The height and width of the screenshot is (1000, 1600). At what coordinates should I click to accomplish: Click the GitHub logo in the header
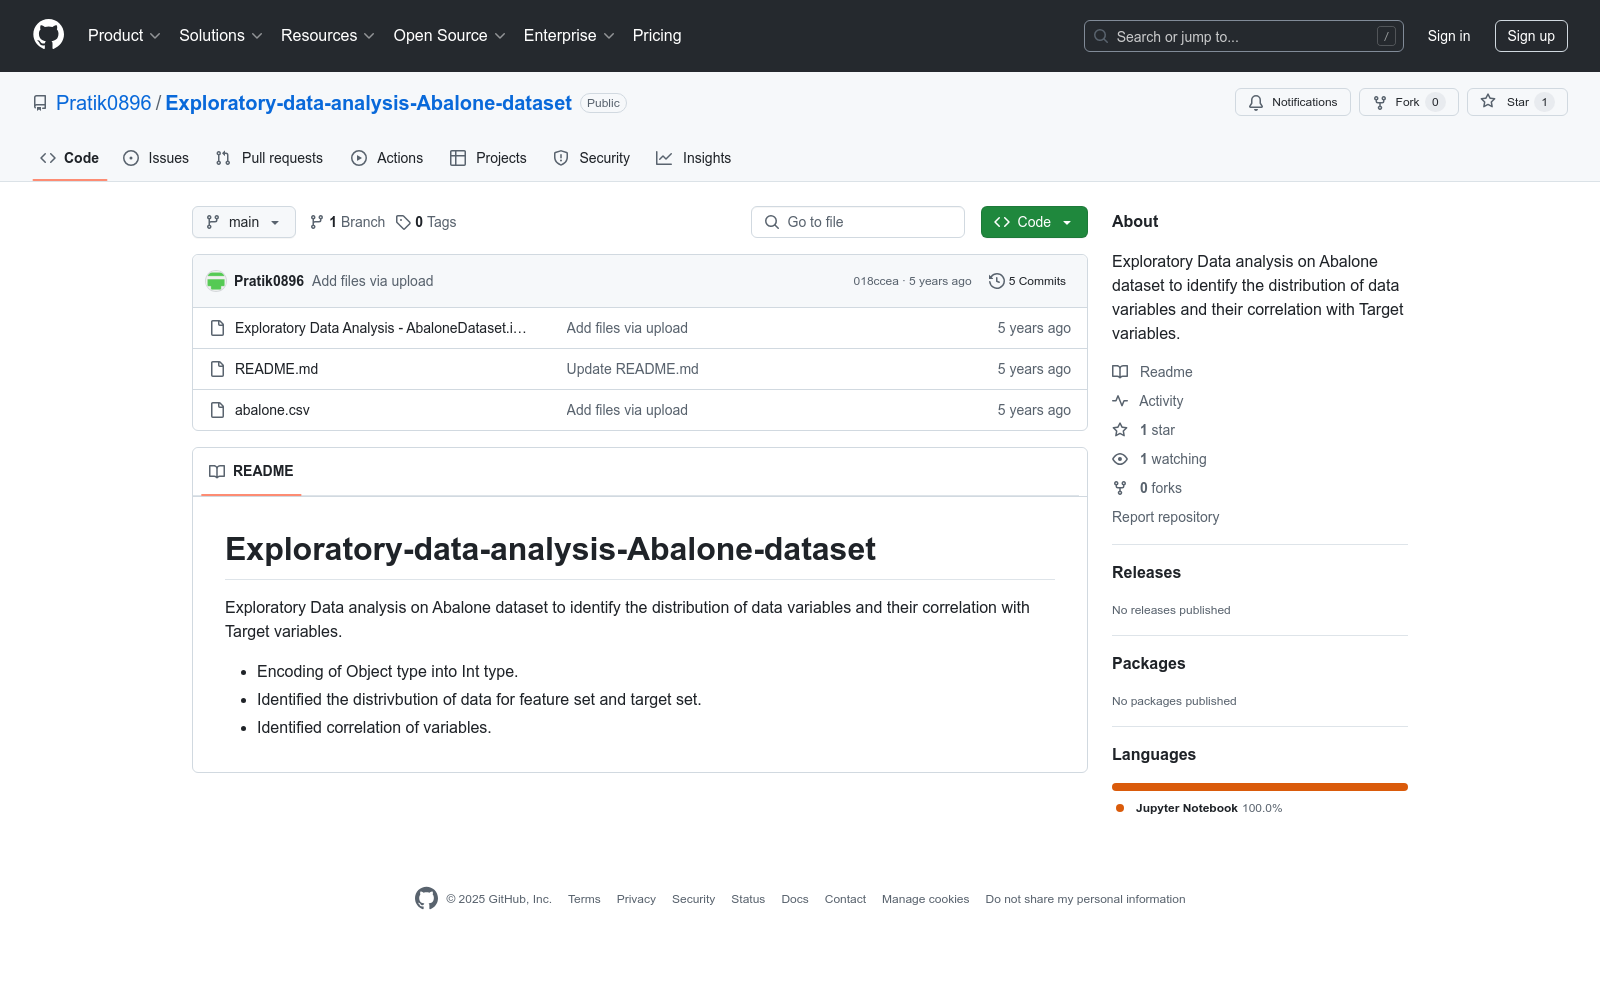pos(48,35)
